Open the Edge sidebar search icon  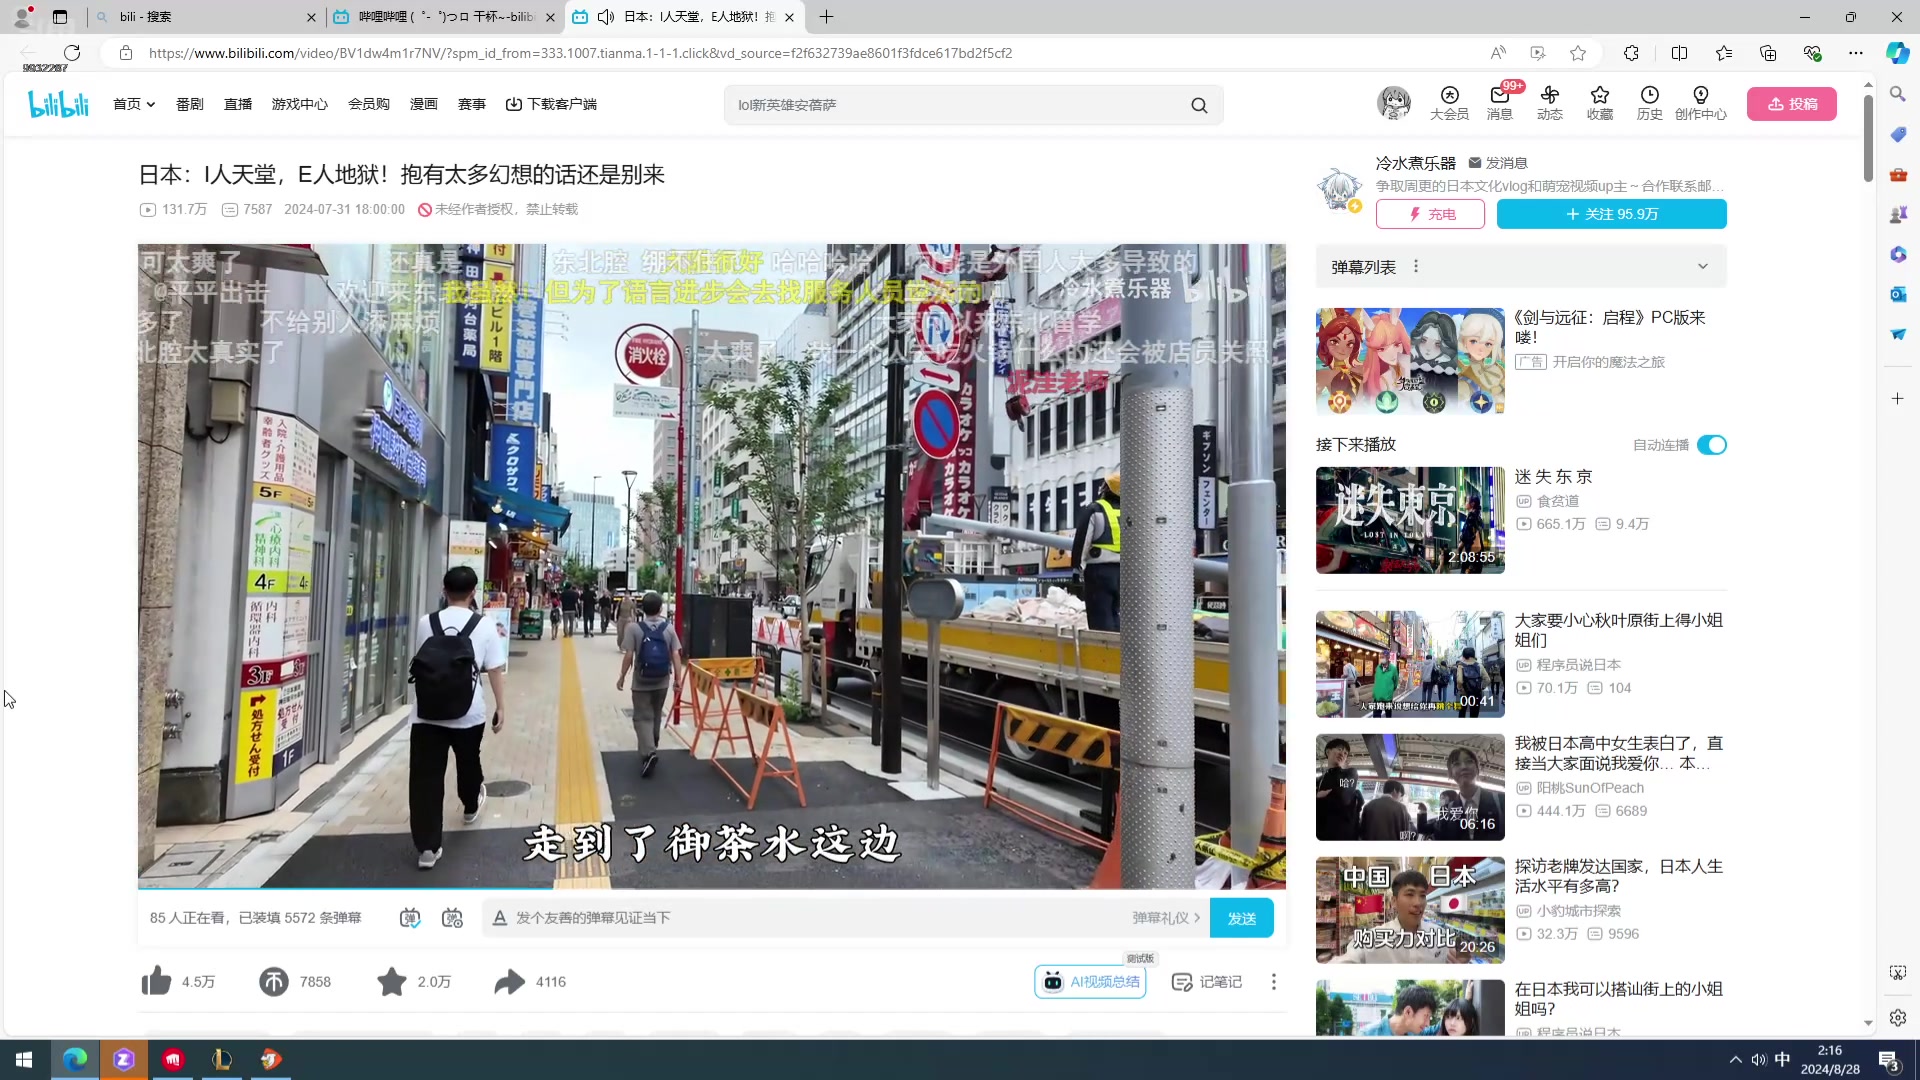1897,94
